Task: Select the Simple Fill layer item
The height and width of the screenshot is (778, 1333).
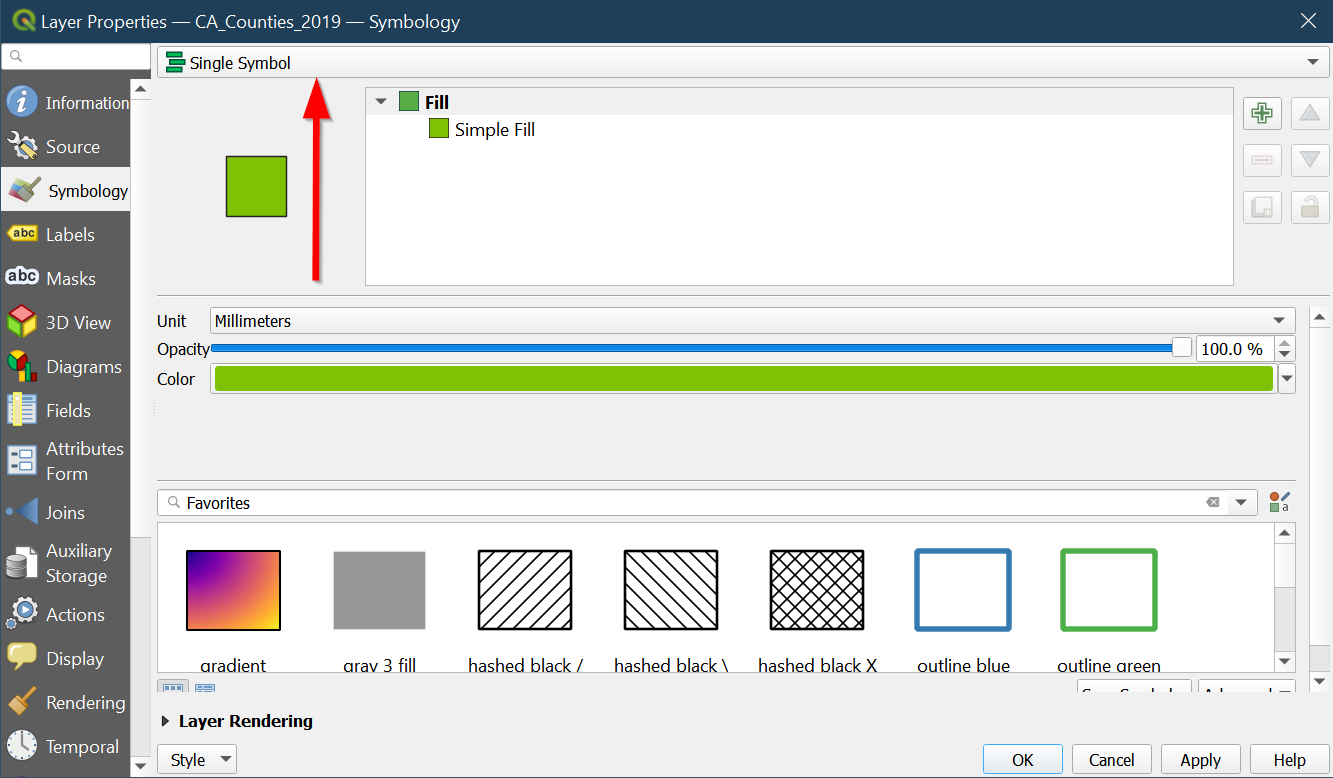Action: (x=494, y=129)
